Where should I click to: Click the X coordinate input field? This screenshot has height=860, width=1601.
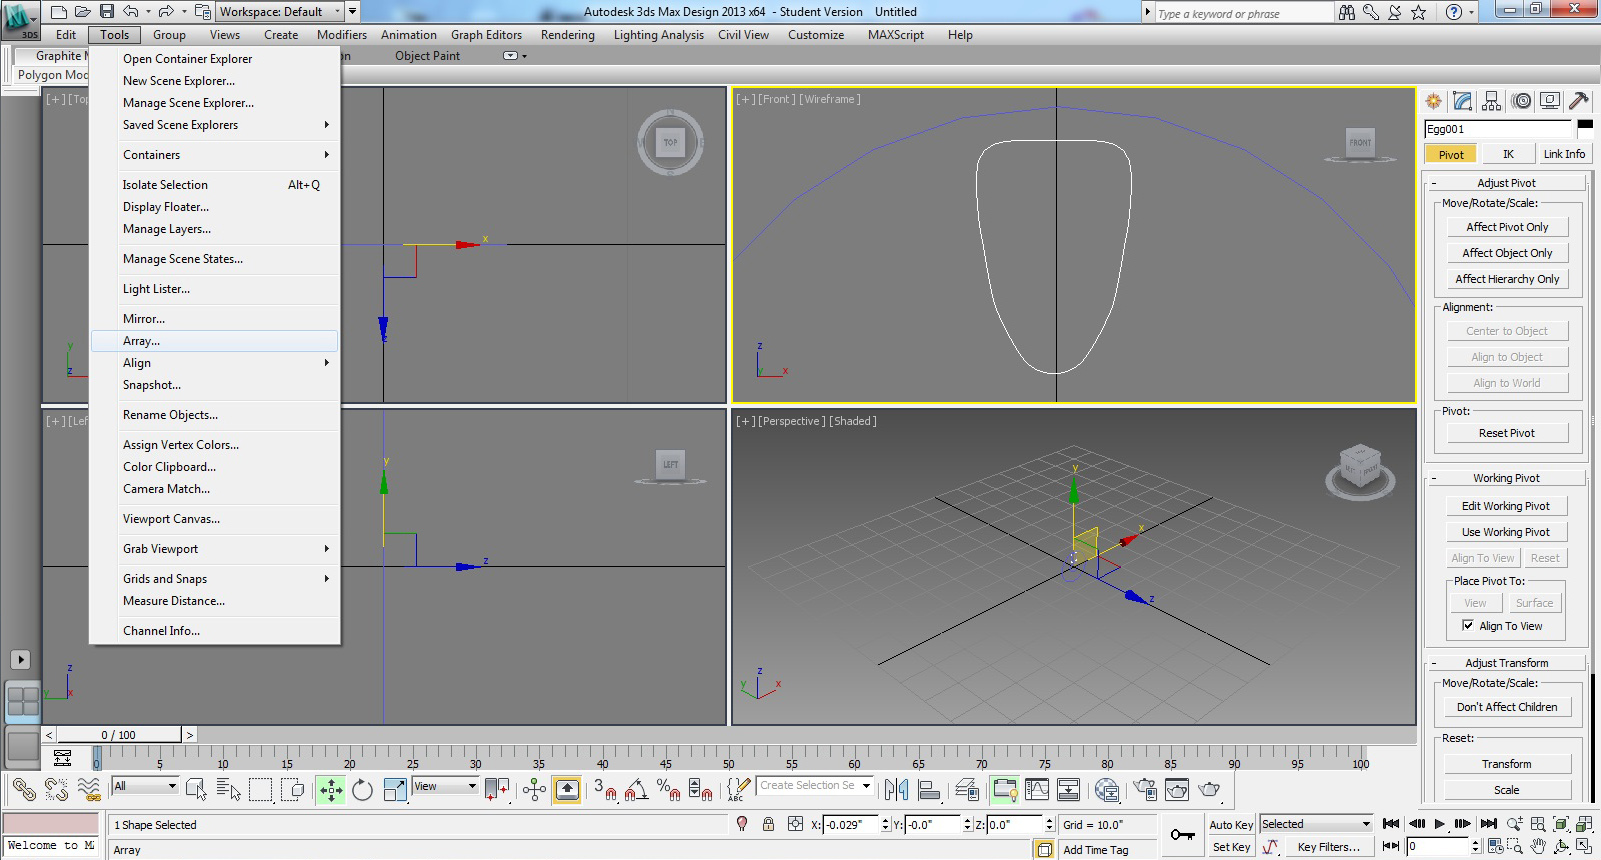tap(851, 825)
